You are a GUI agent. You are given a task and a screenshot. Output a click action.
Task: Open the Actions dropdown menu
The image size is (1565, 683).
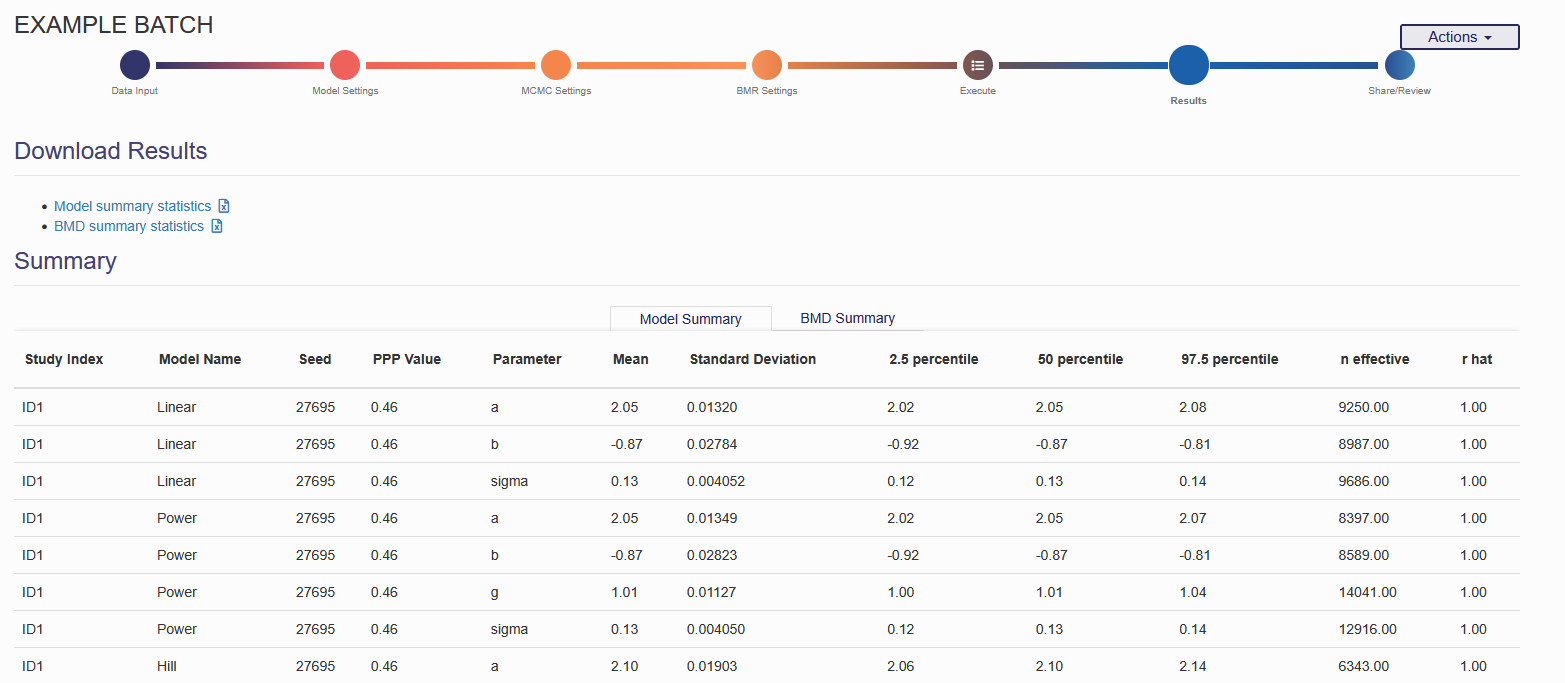[x=1459, y=37]
